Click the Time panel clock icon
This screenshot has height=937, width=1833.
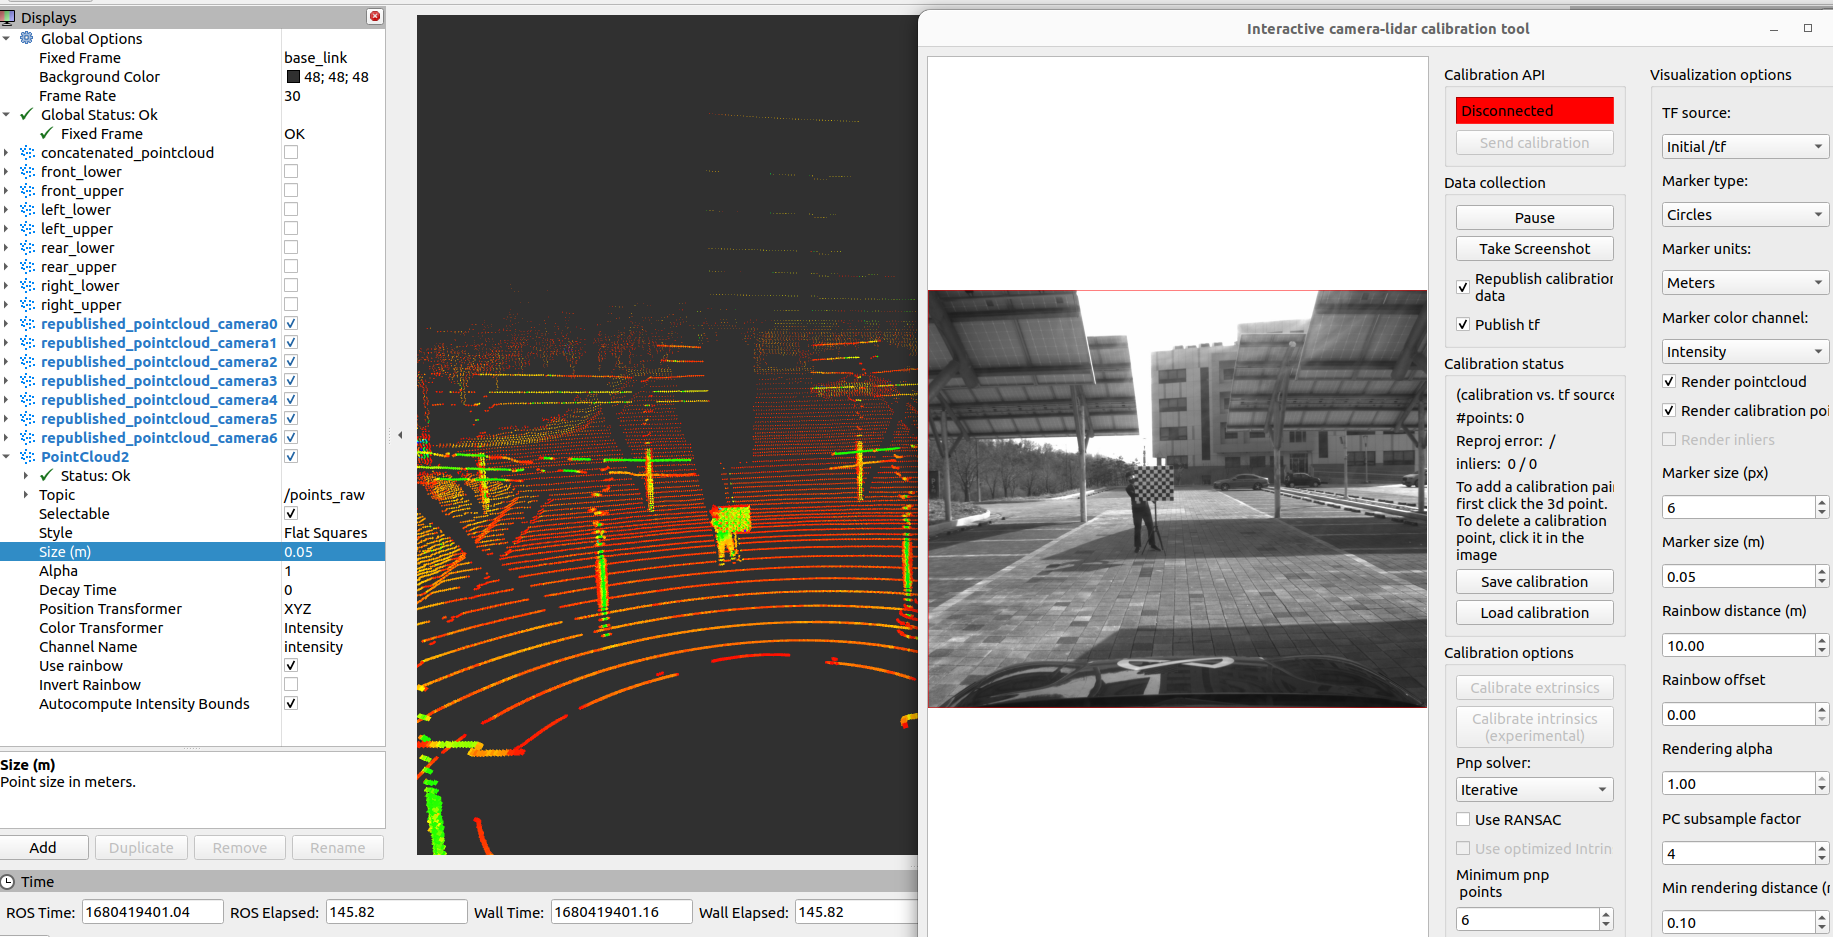pyautogui.click(x=8, y=881)
